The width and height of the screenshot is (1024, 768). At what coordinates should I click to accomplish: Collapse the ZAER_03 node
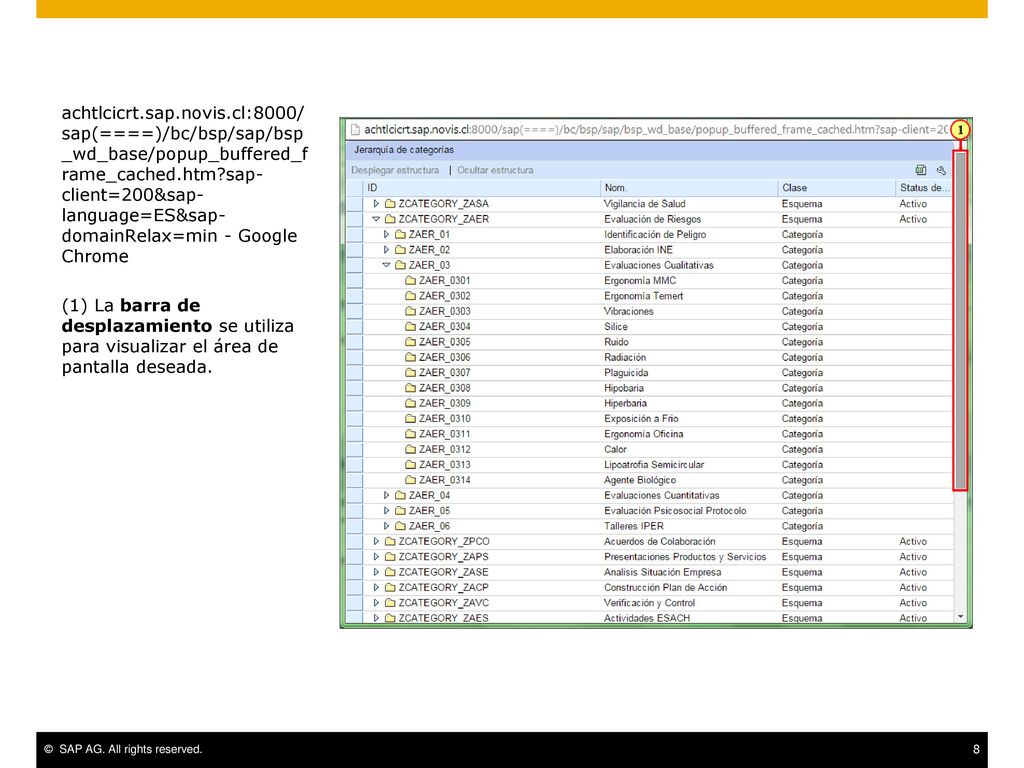[x=386, y=265]
